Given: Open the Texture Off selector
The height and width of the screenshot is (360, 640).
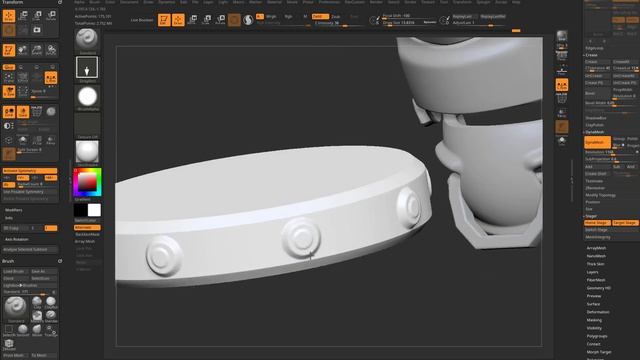Looking at the screenshot, I should coord(87,124).
